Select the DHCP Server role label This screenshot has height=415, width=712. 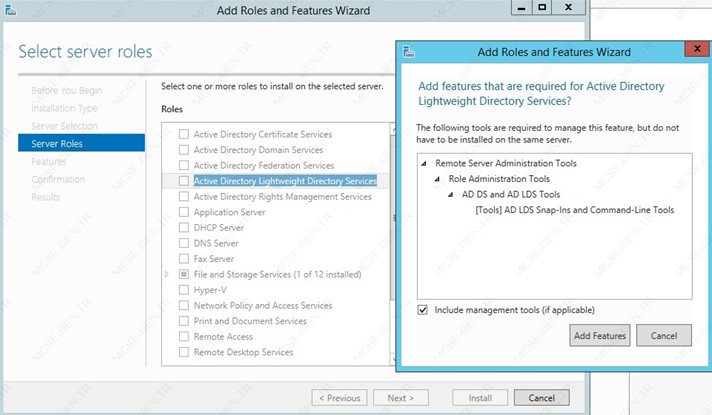coord(218,227)
